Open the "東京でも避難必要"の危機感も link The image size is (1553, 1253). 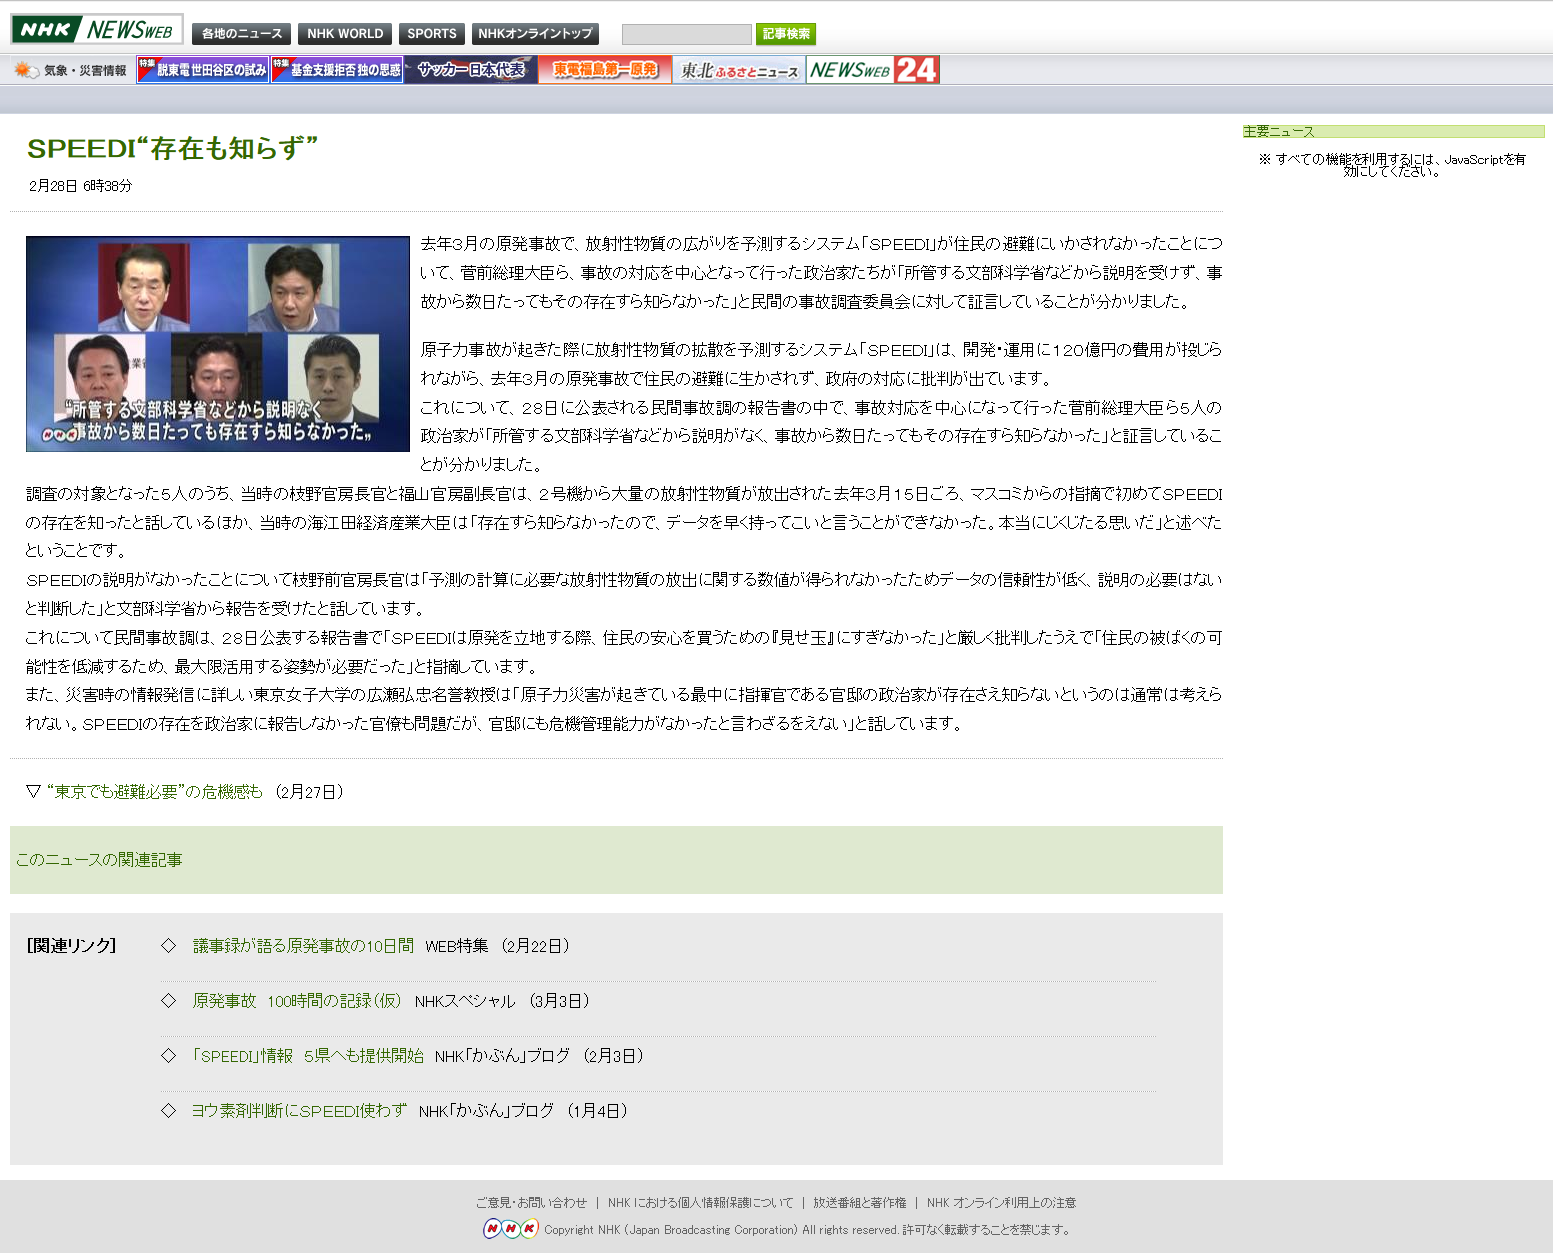coord(155,792)
